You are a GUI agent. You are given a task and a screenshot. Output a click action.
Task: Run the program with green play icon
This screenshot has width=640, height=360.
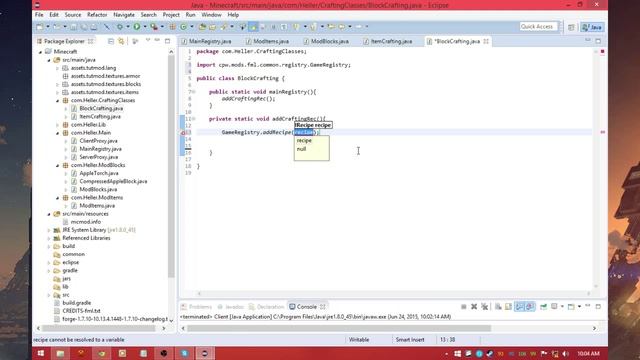point(137,27)
